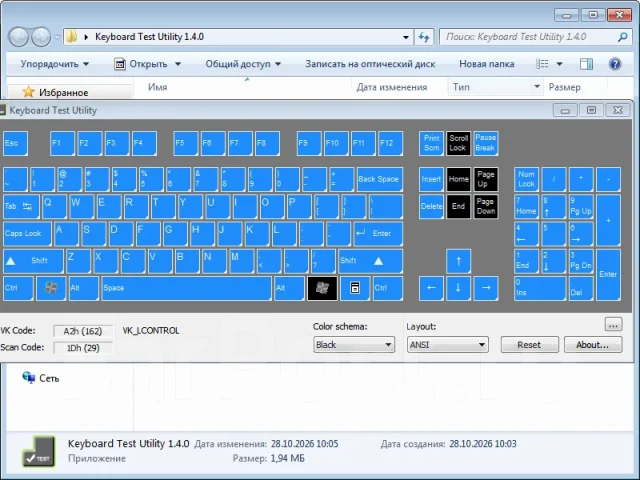This screenshot has width=640, height=480.
Task: Sort by Дата изменения column
Action: (391, 87)
